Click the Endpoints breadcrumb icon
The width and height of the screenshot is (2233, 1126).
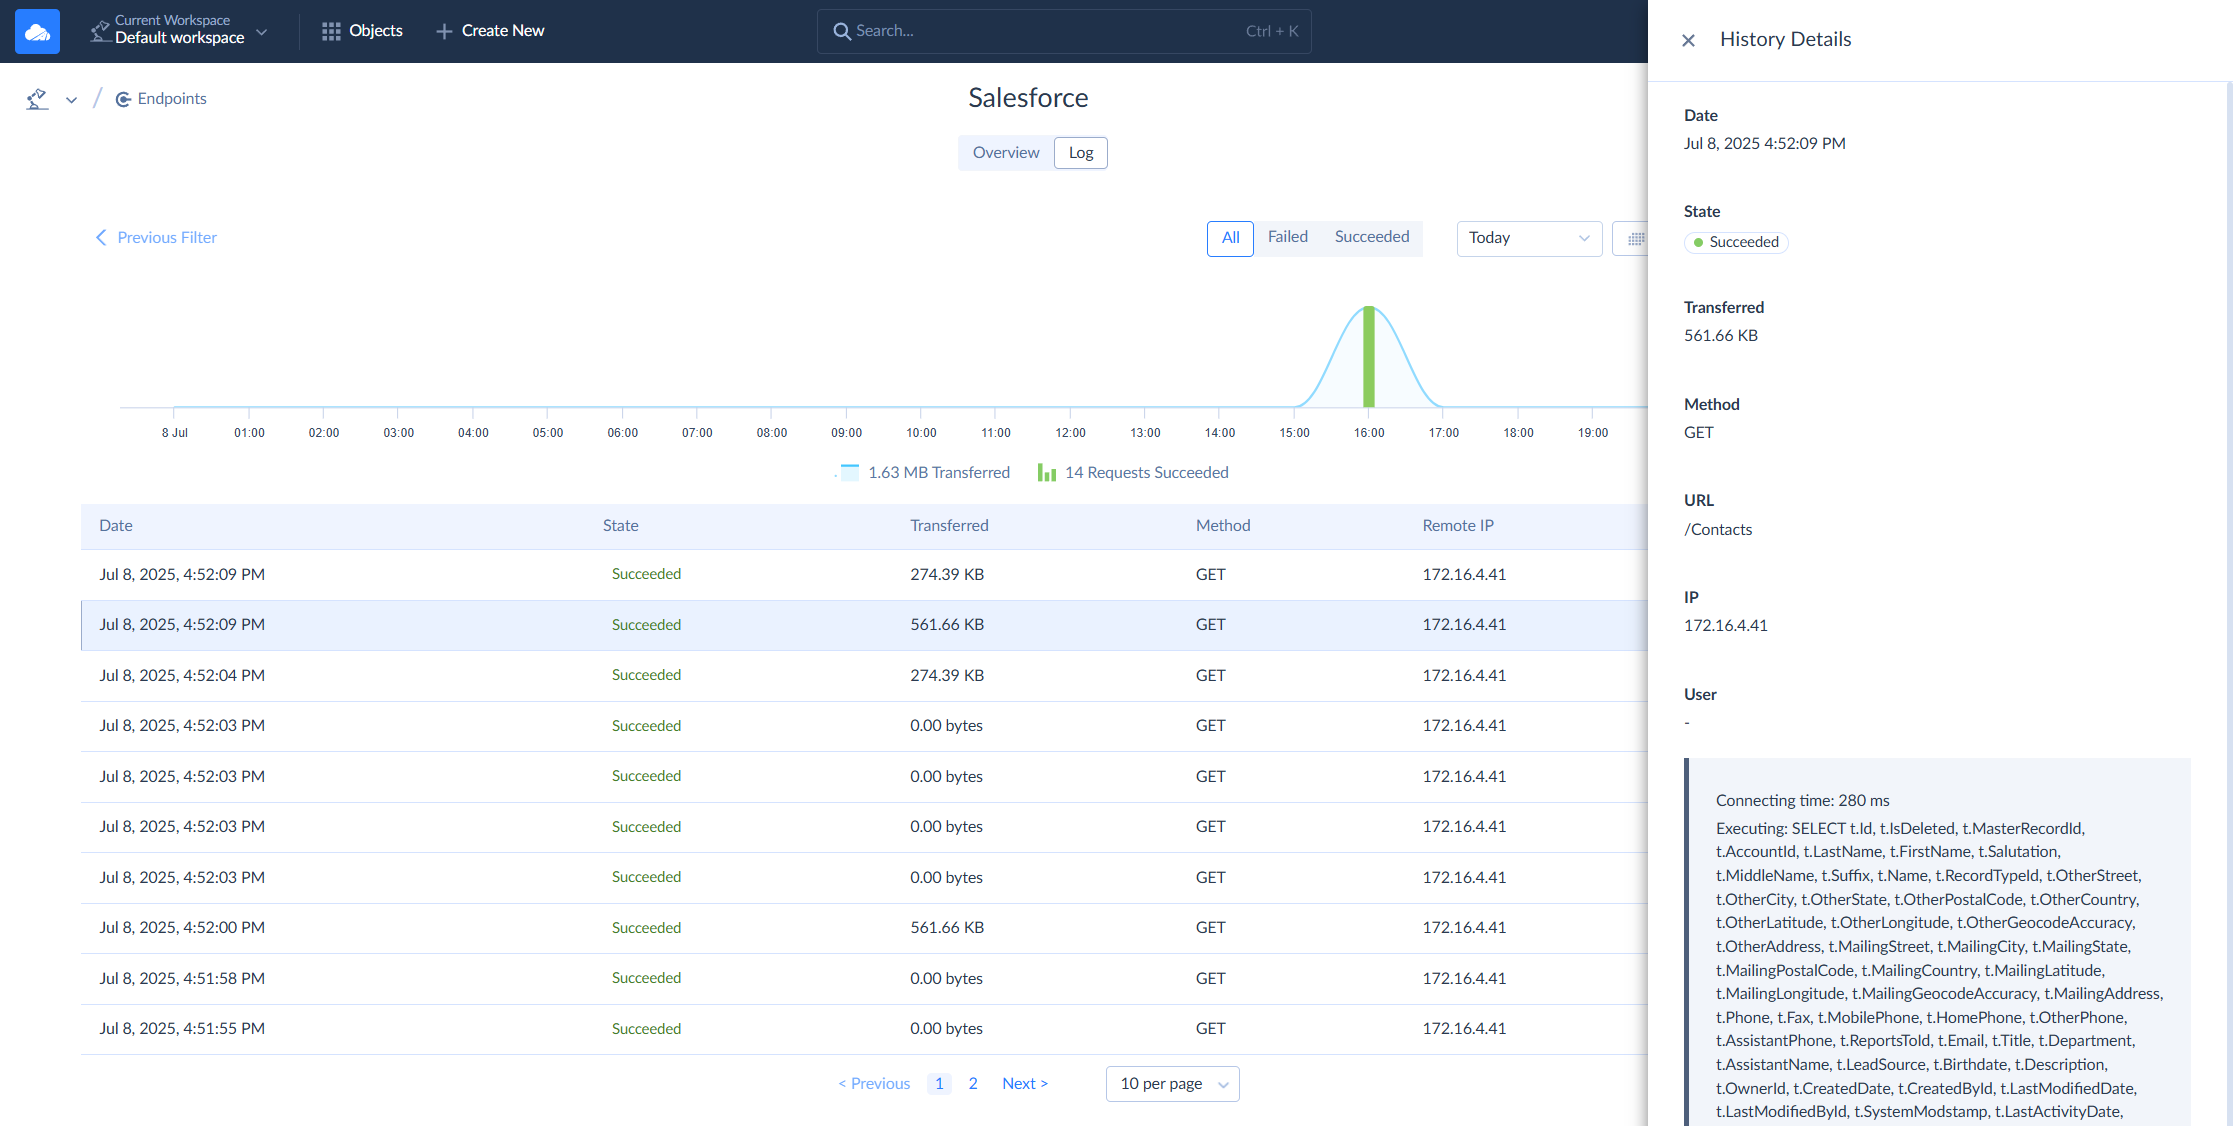[x=123, y=99]
